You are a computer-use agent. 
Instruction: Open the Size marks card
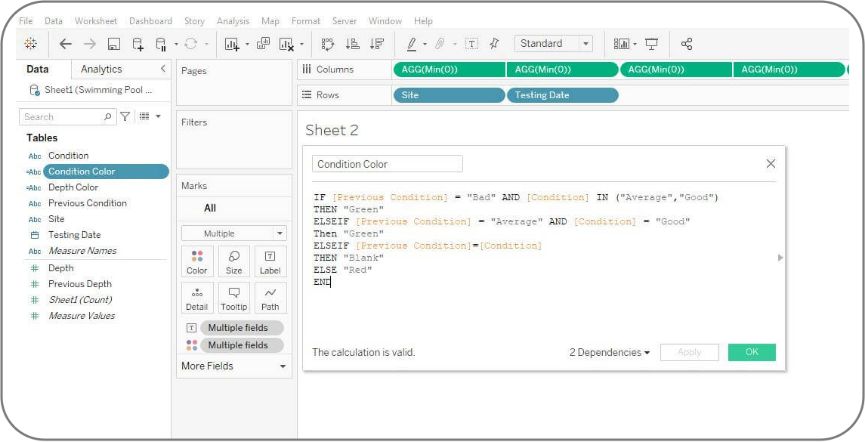[x=234, y=261]
